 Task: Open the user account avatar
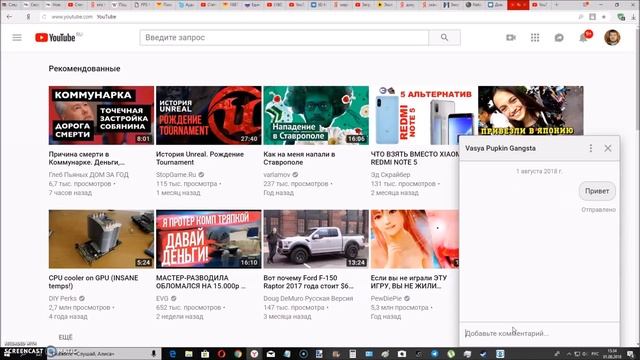coord(612,38)
